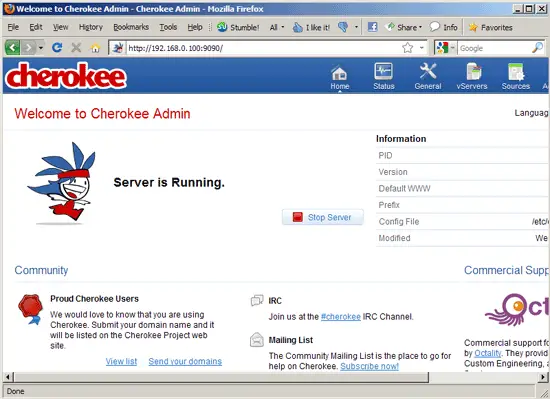Click the Octality octopus logo
Screen dimensions: 550x399
[516, 310]
